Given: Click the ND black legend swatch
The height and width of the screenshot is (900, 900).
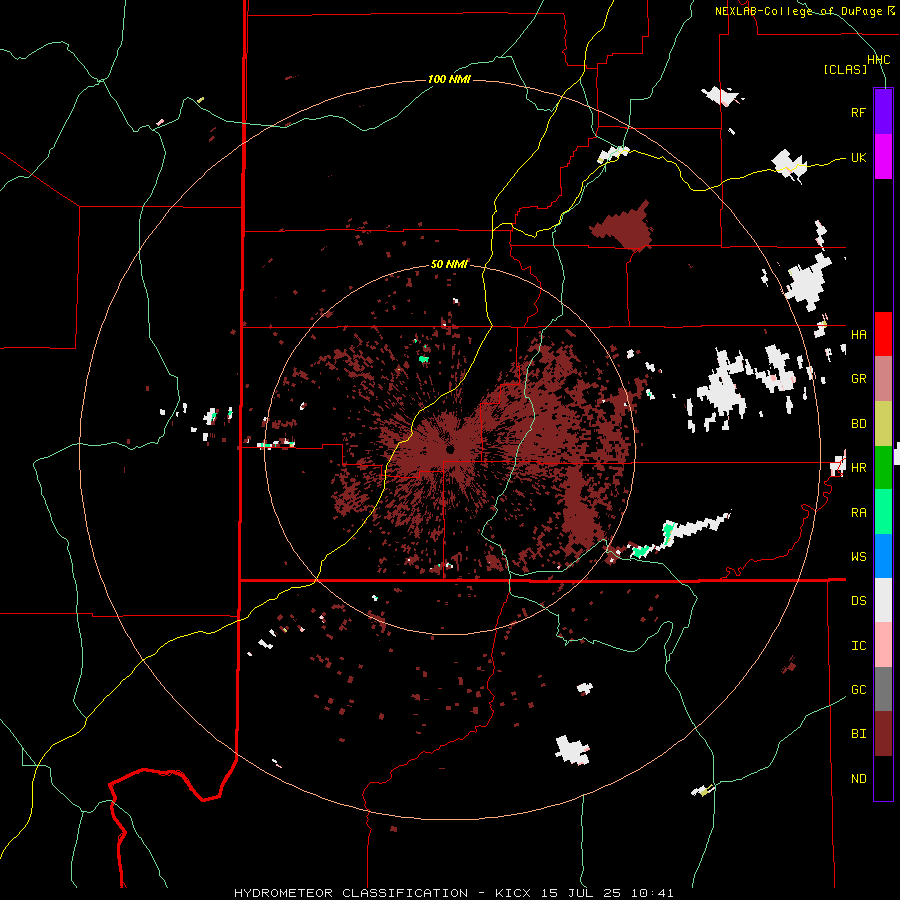Looking at the screenshot, I should pos(883,778).
